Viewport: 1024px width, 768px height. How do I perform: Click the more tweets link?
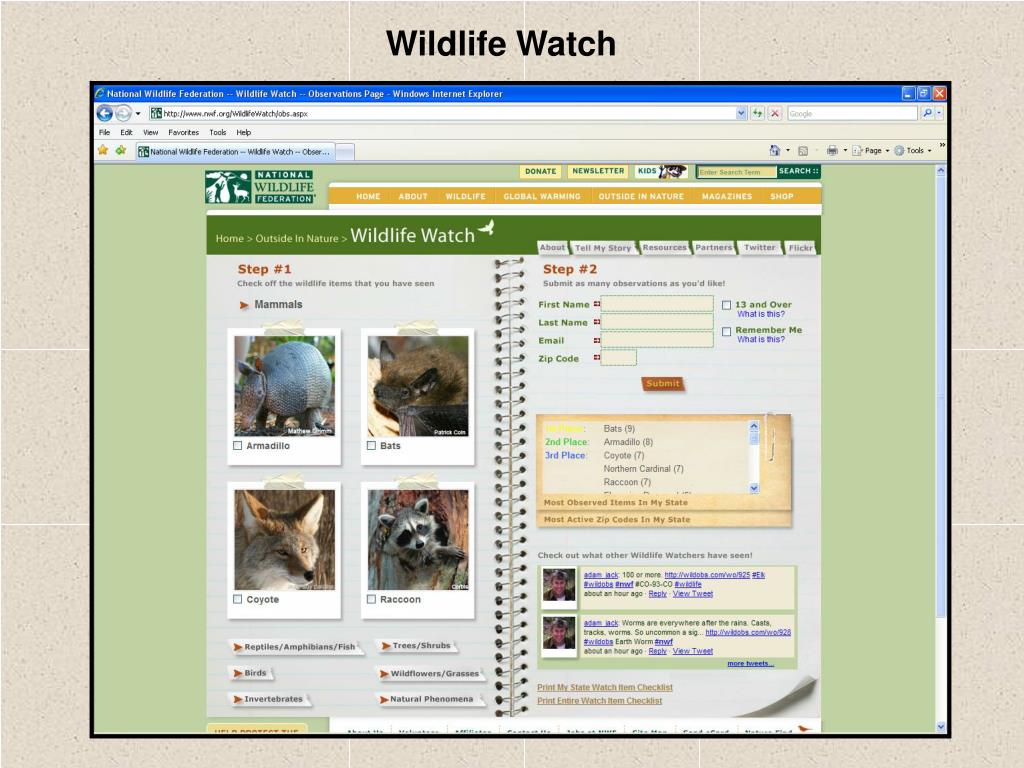point(750,664)
